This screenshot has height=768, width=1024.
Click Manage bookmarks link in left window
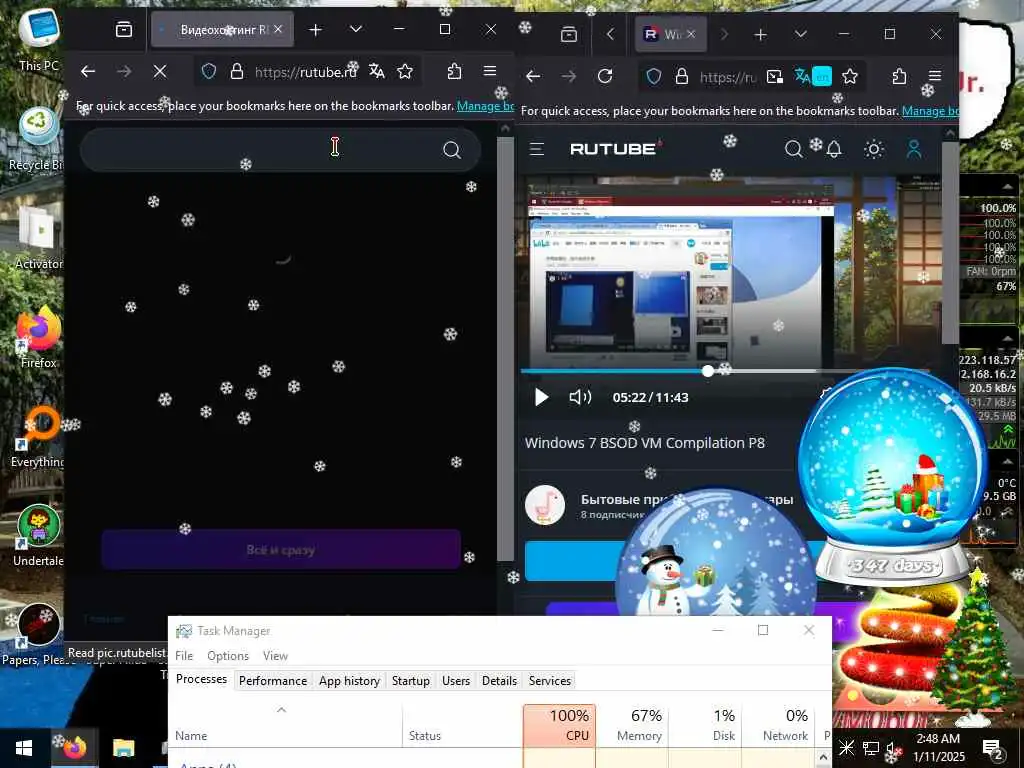tap(485, 106)
